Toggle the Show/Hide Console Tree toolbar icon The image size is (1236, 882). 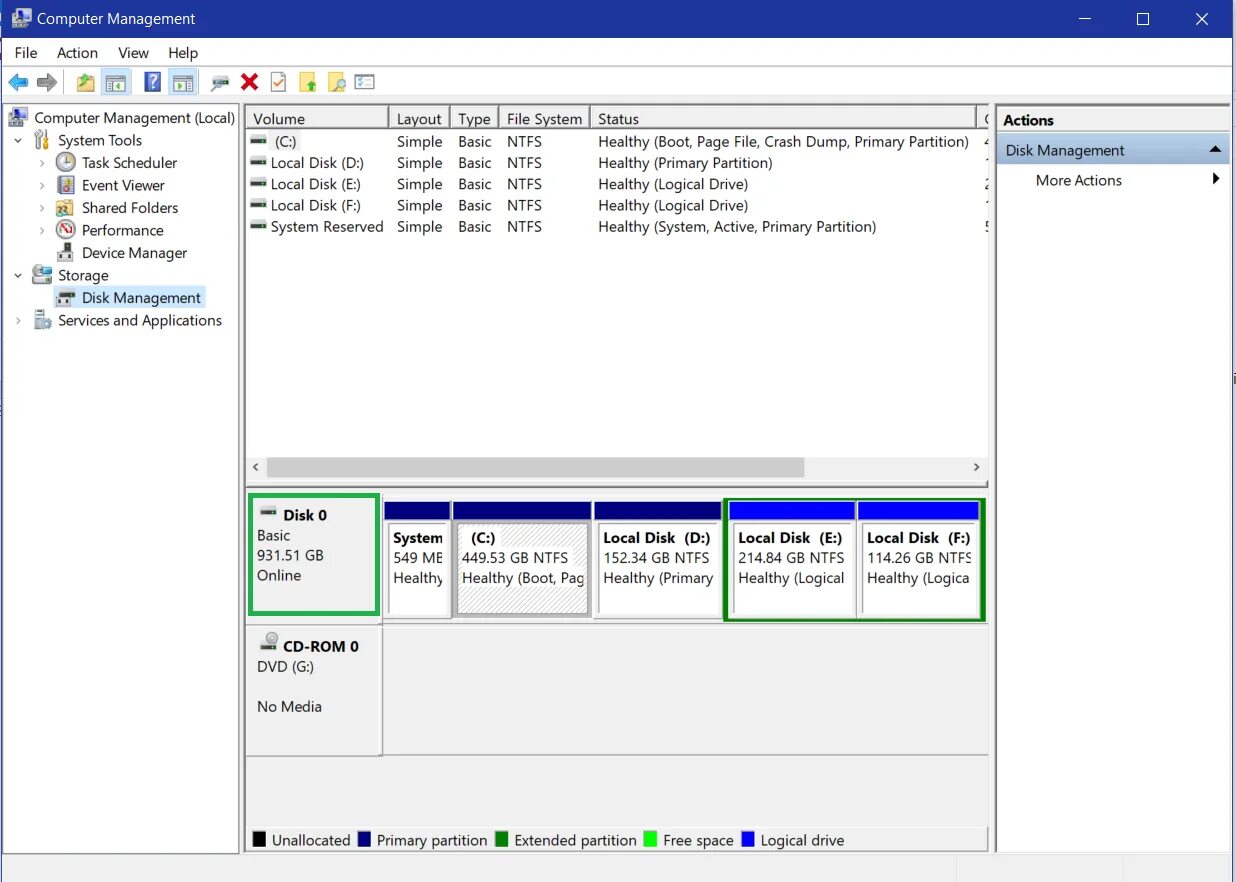[116, 82]
